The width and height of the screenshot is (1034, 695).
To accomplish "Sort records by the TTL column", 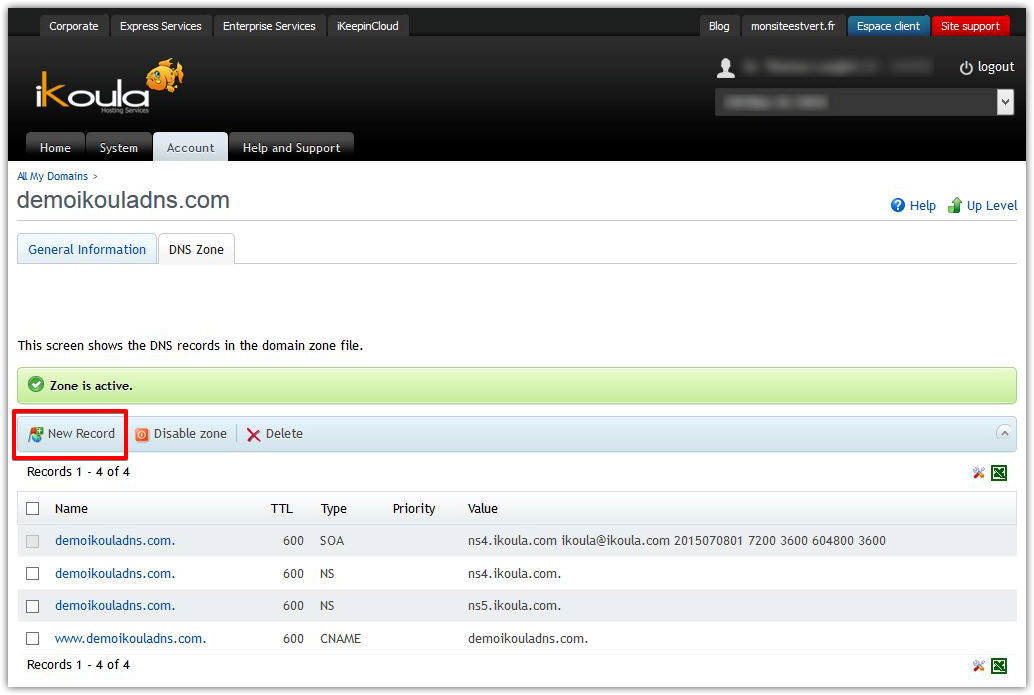I will [281, 508].
